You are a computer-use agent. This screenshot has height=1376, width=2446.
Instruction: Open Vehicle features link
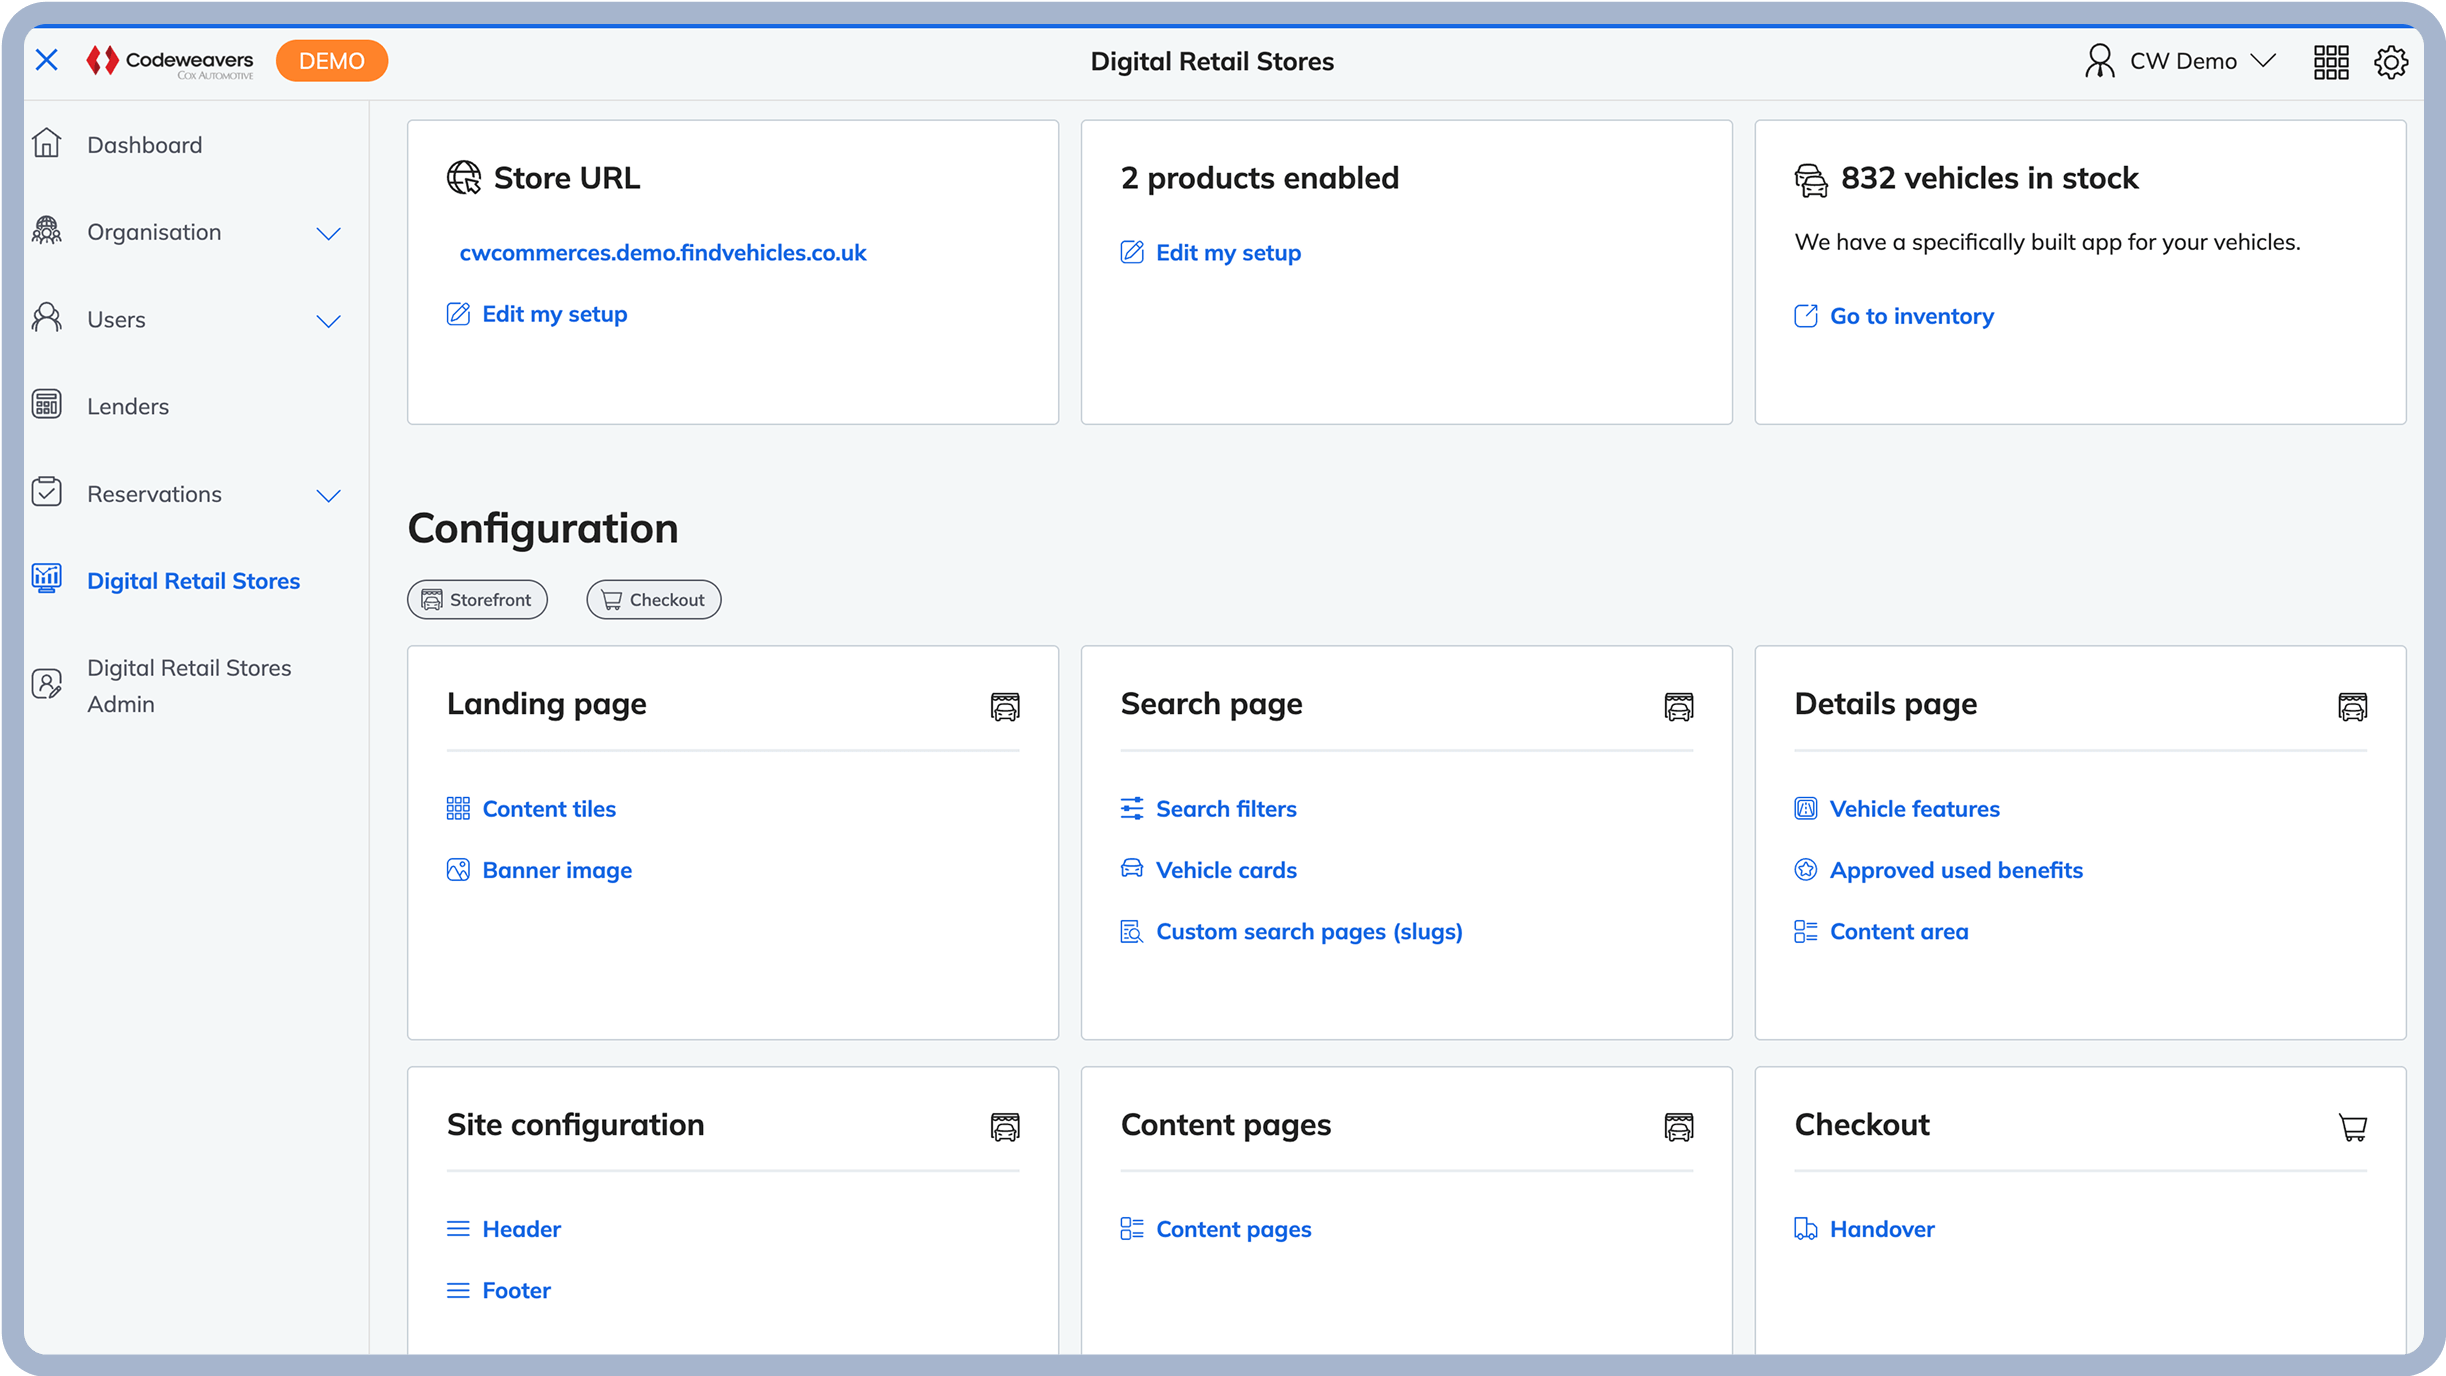[x=1914, y=809]
